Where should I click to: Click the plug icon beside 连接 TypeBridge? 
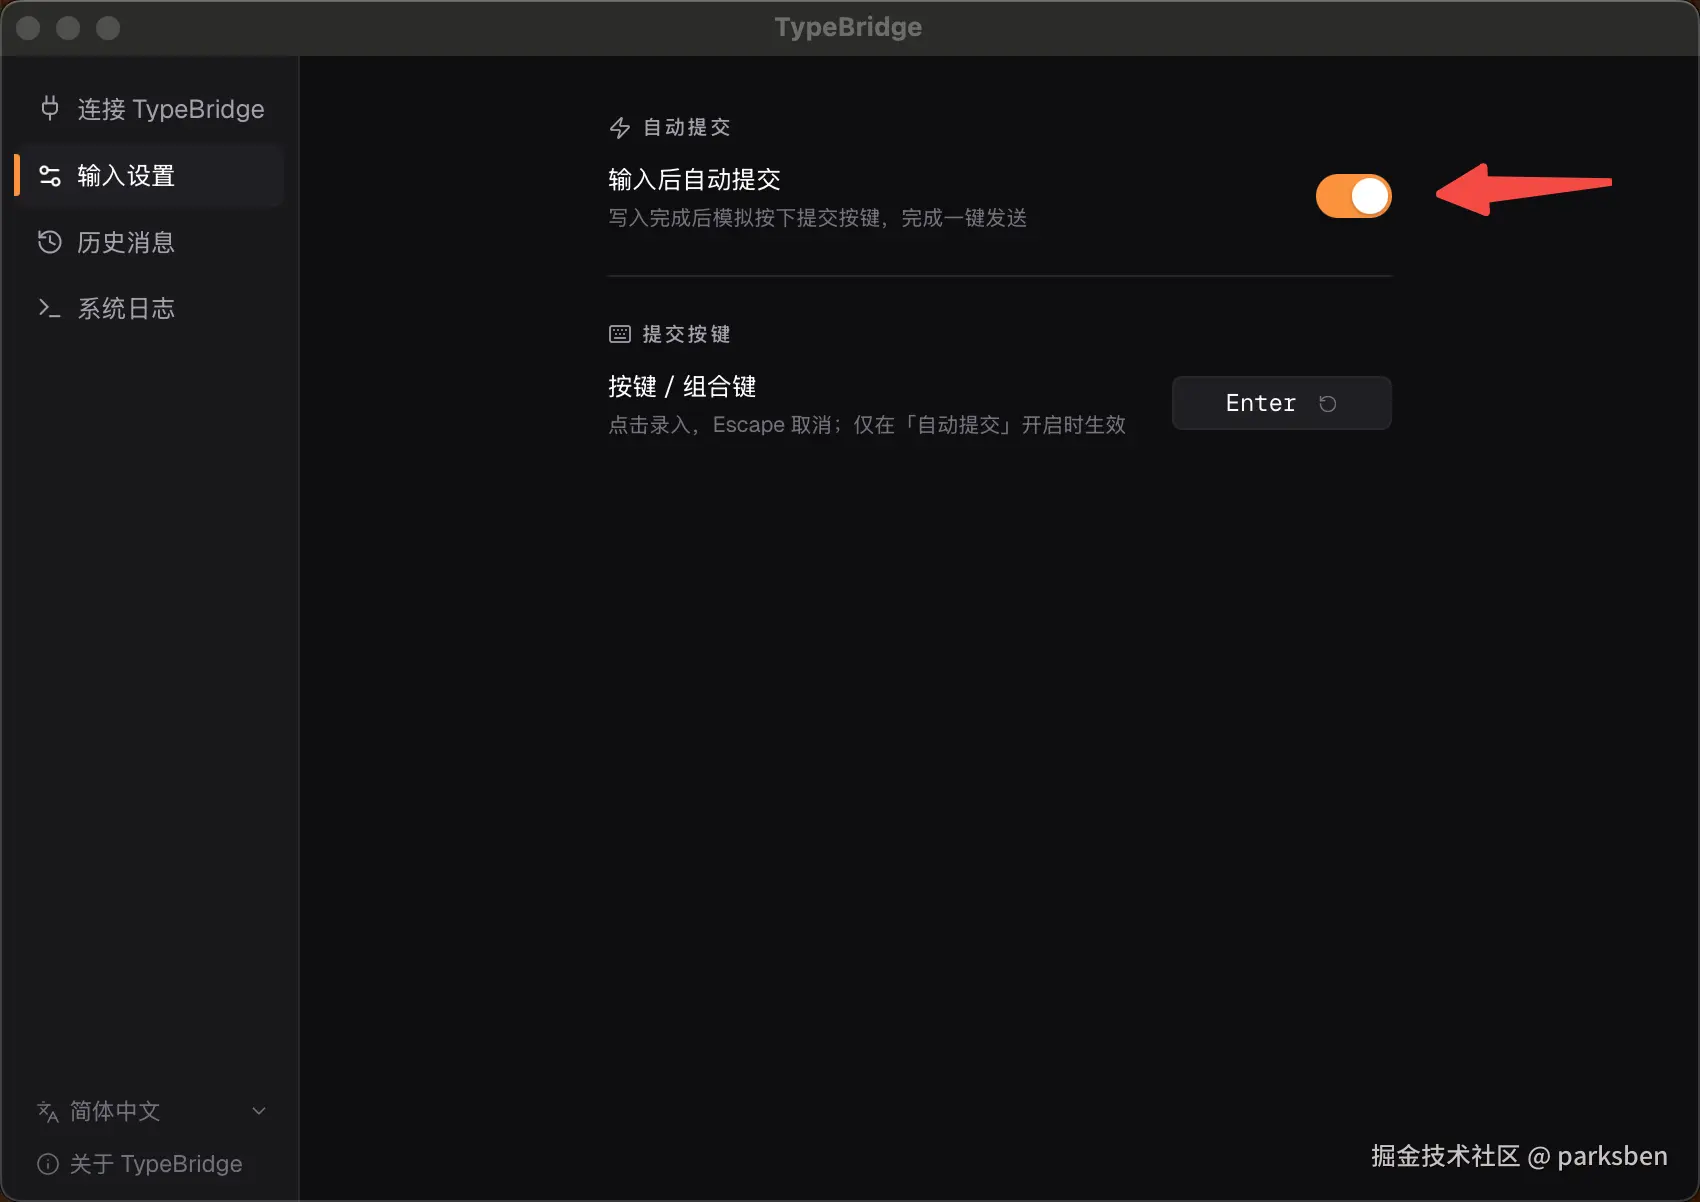click(50, 108)
